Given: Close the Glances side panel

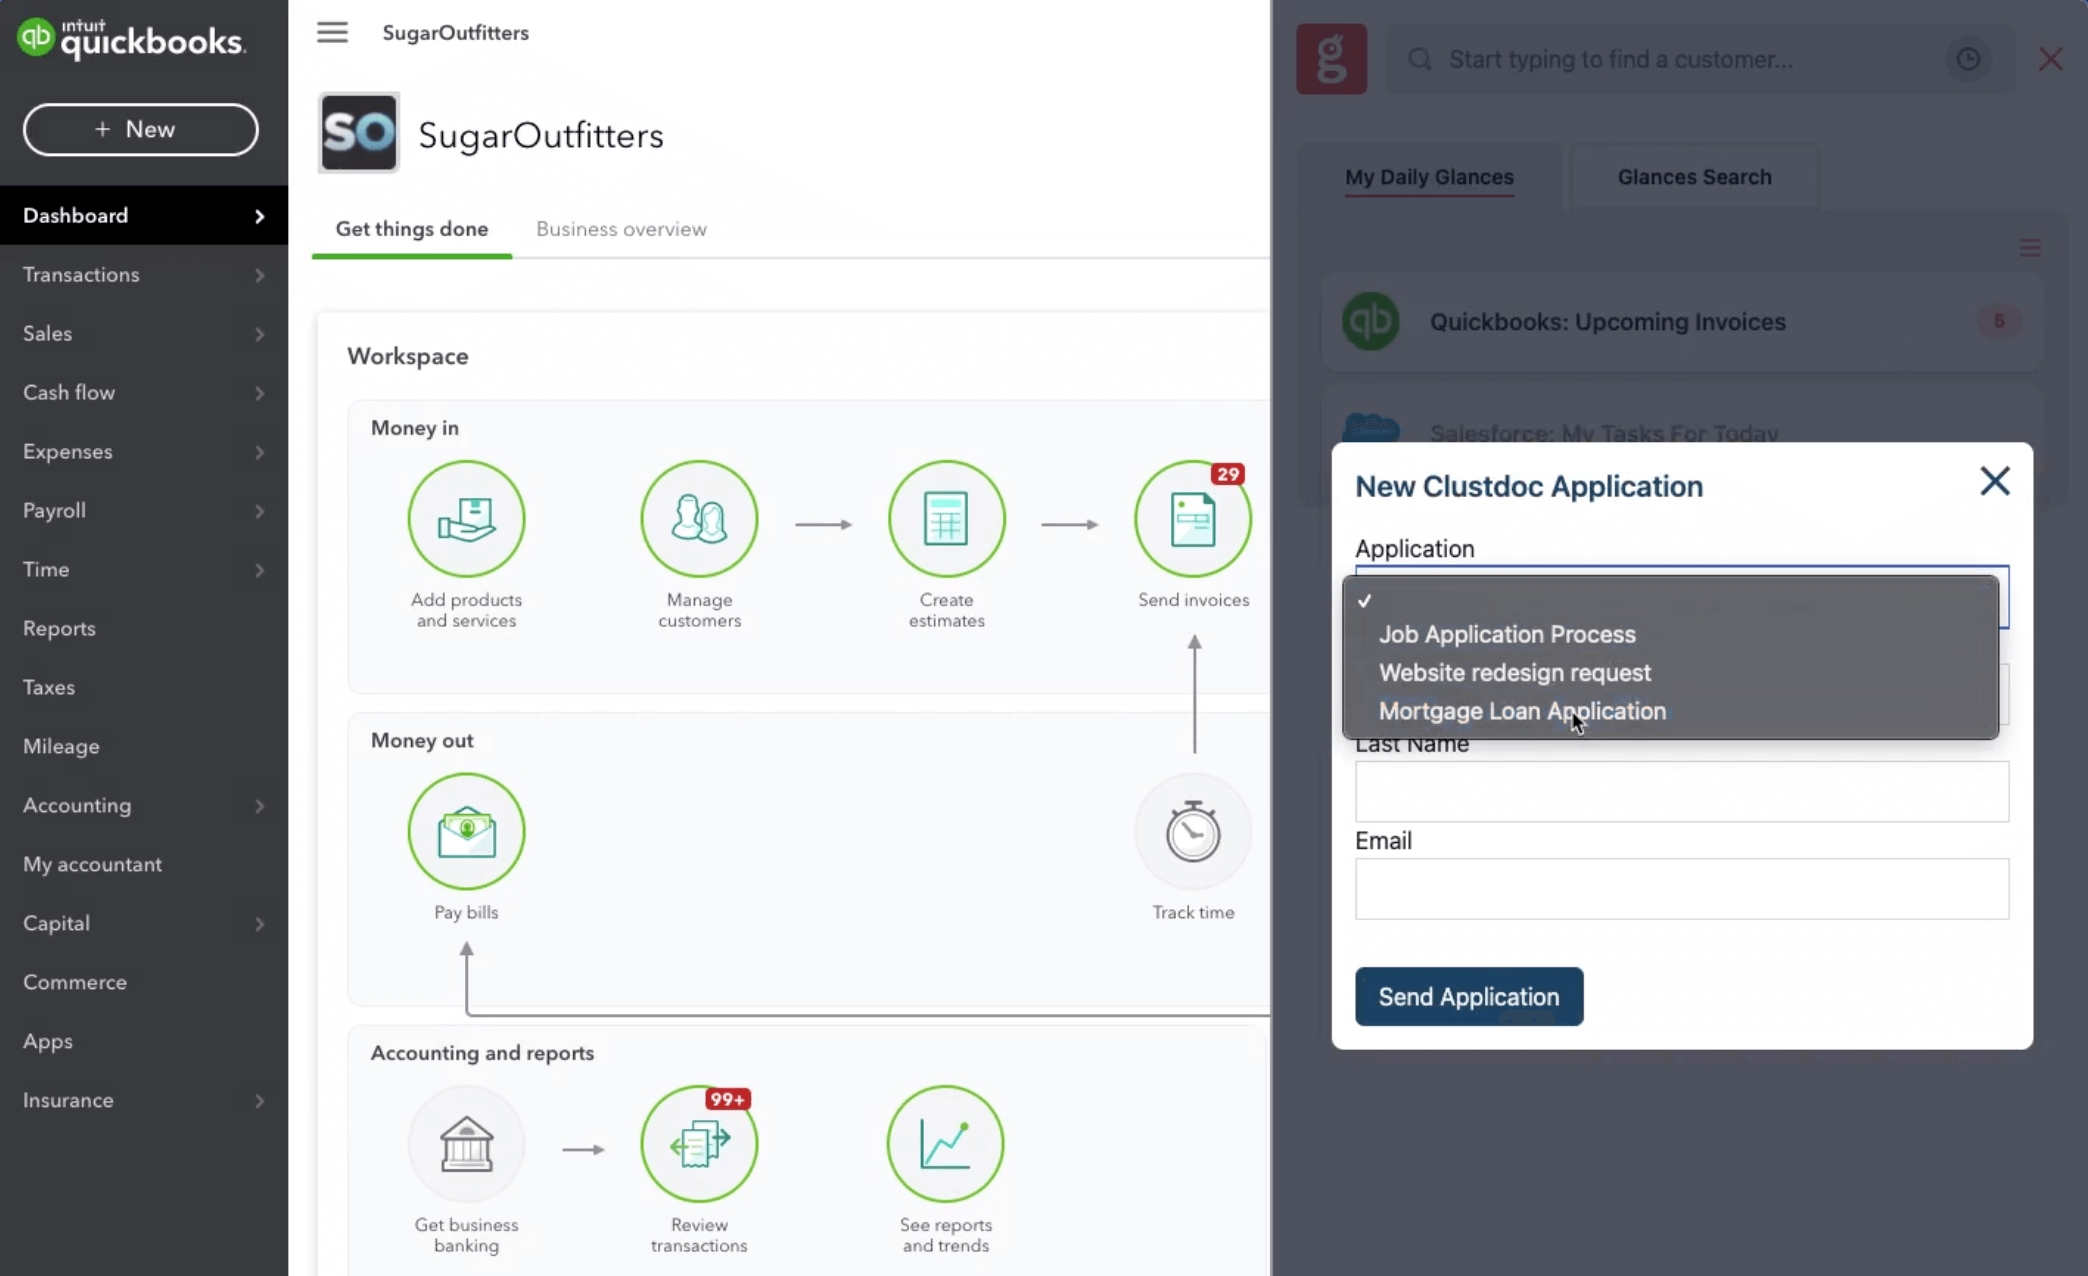Looking at the screenshot, I should 2050,59.
